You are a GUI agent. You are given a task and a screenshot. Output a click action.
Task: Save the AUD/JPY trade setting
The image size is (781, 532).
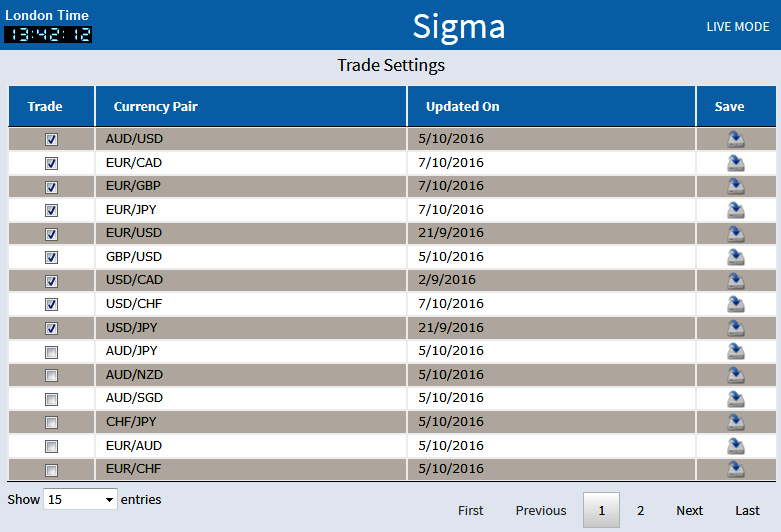coord(736,351)
